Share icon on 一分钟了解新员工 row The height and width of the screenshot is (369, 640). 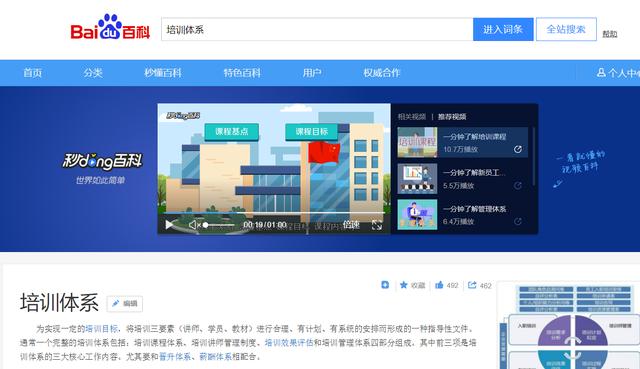point(518,186)
